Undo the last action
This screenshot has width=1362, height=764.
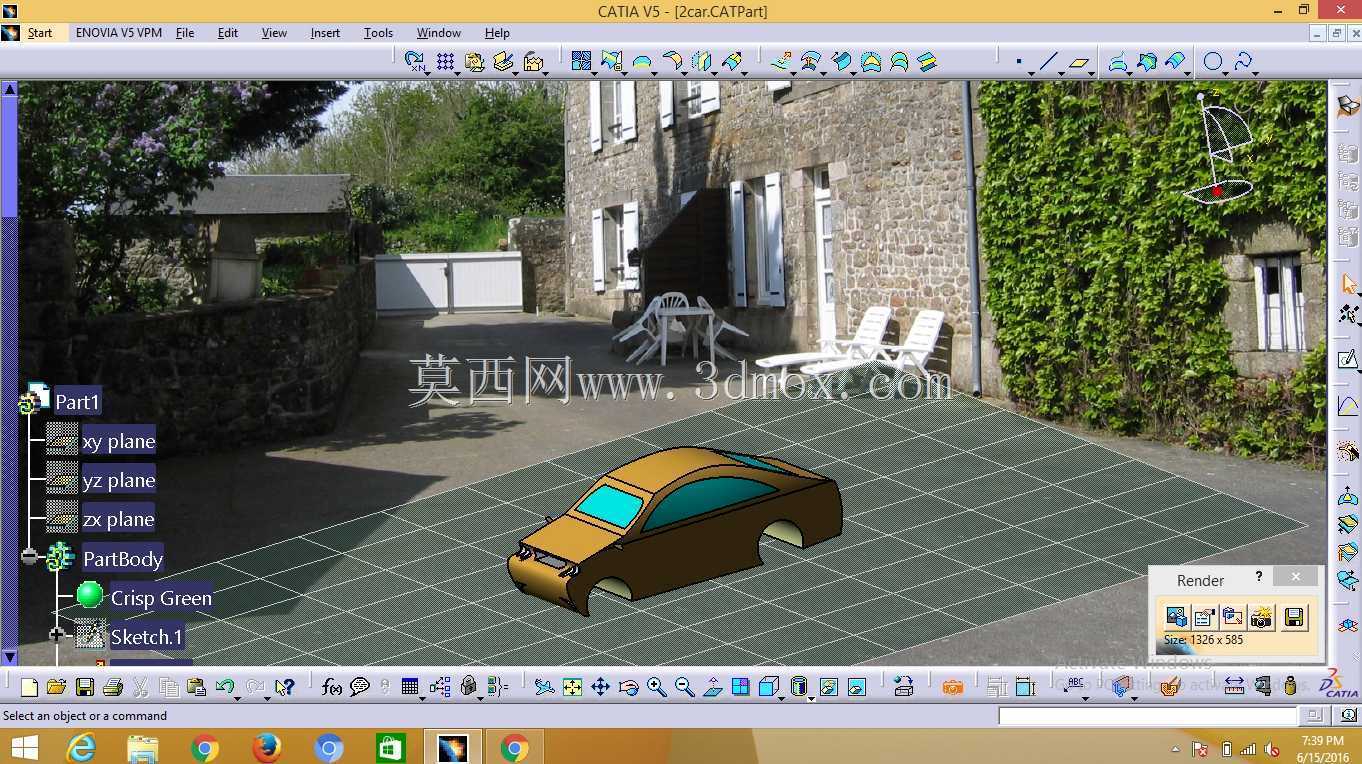click(x=224, y=687)
